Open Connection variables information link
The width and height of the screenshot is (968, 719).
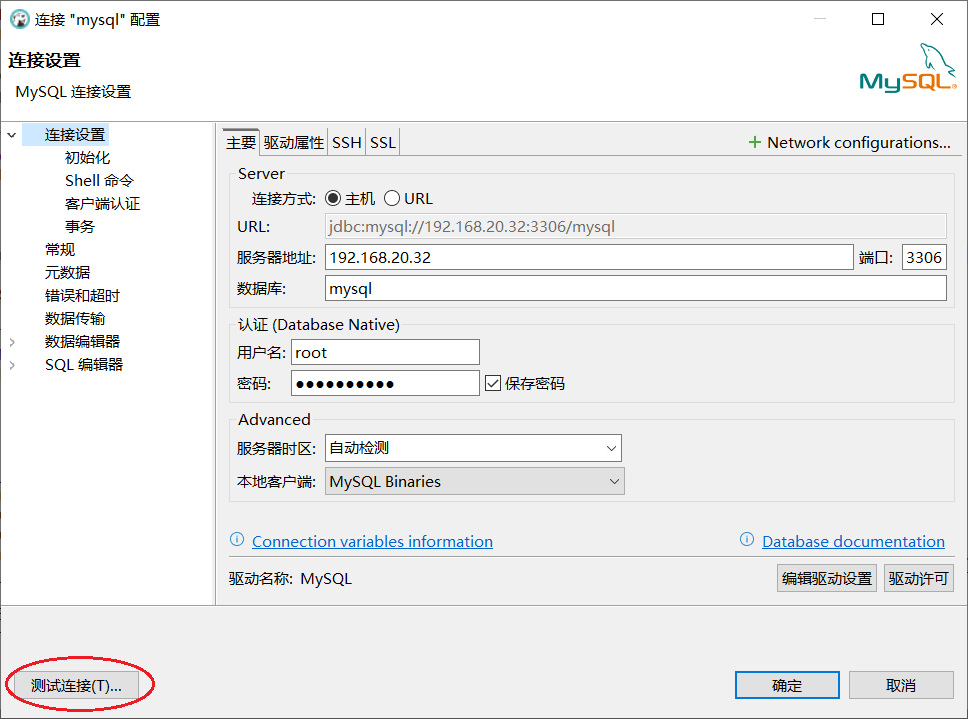click(x=372, y=541)
